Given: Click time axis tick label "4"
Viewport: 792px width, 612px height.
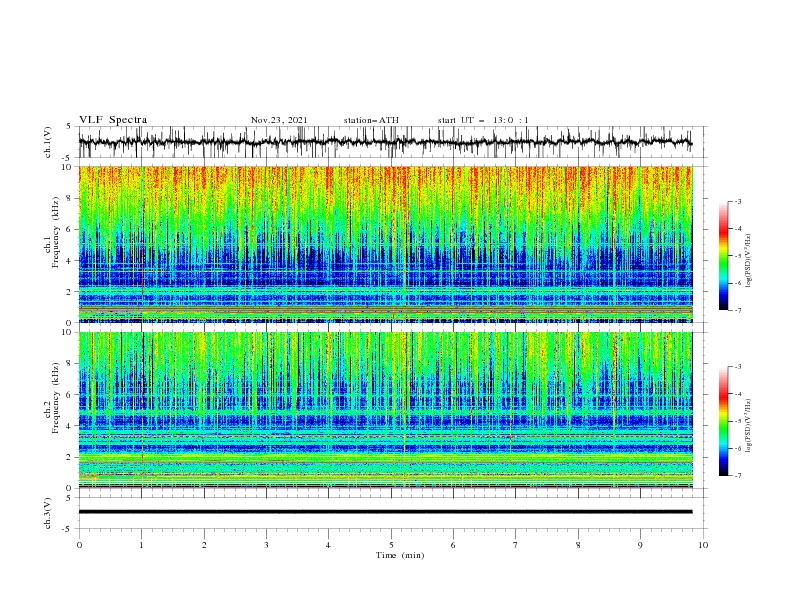Looking at the screenshot, I should pyautogui.click(x=328, y=545).
